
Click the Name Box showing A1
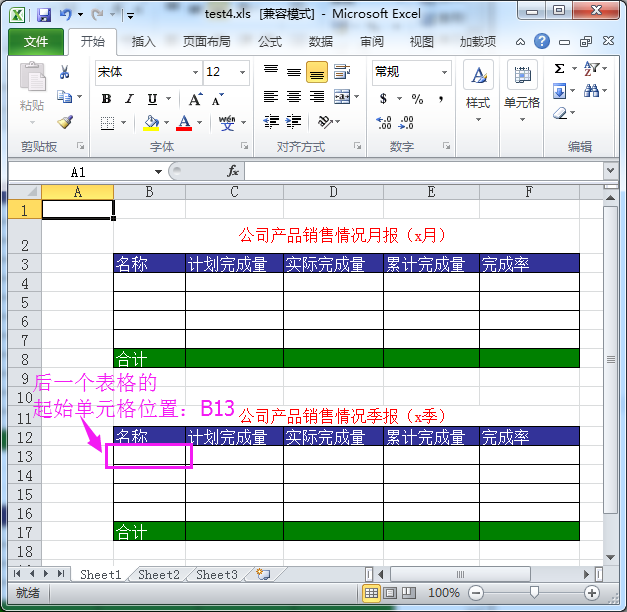click(78, 171)
